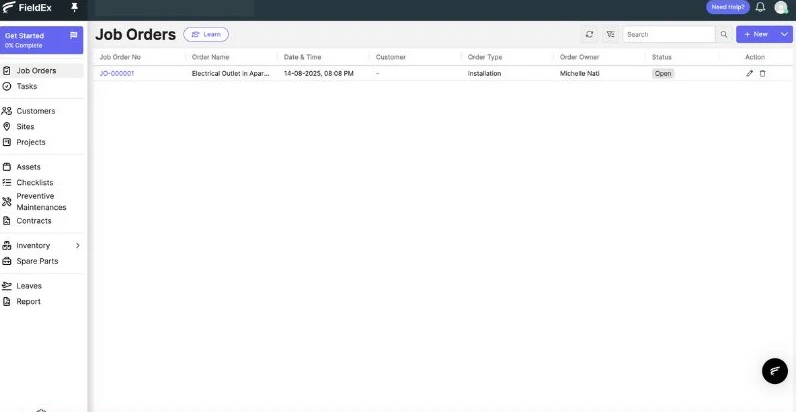Focus the Search input field
The height and width of the screenshot is (412, 796).
click(669, 35)
